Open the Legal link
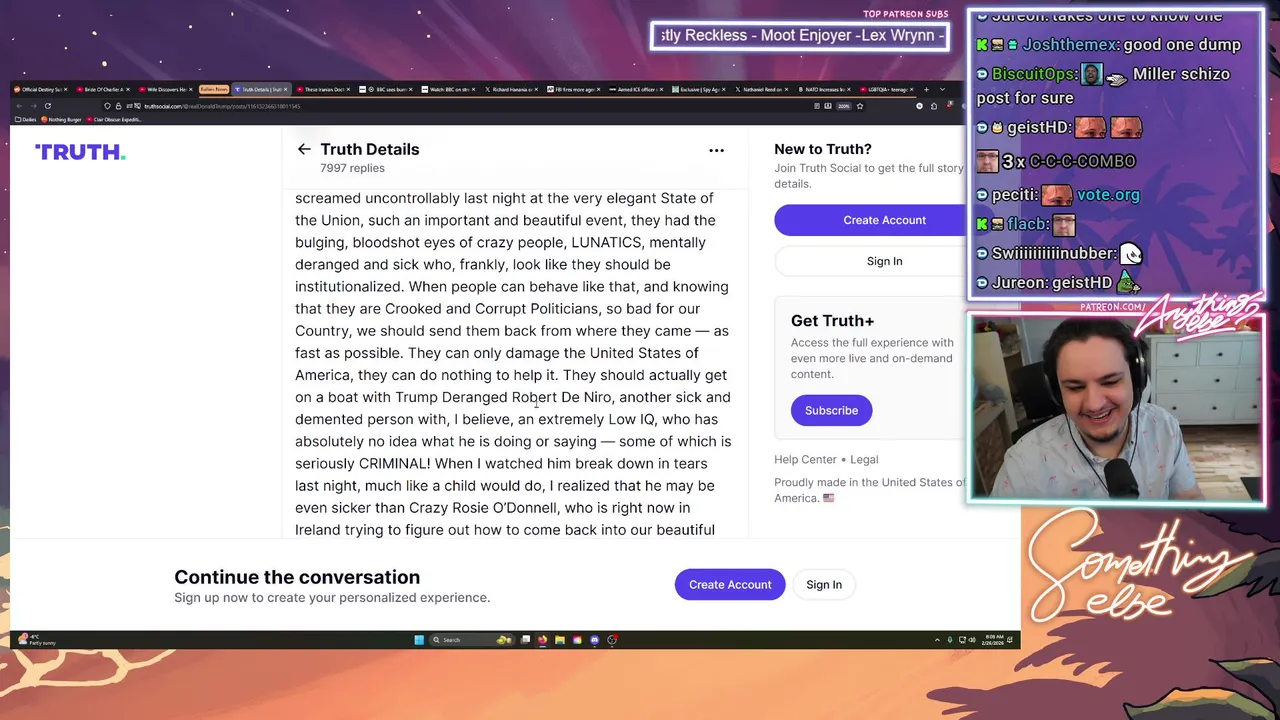This screenshot has height=720, width=1280. pos(864,459)
